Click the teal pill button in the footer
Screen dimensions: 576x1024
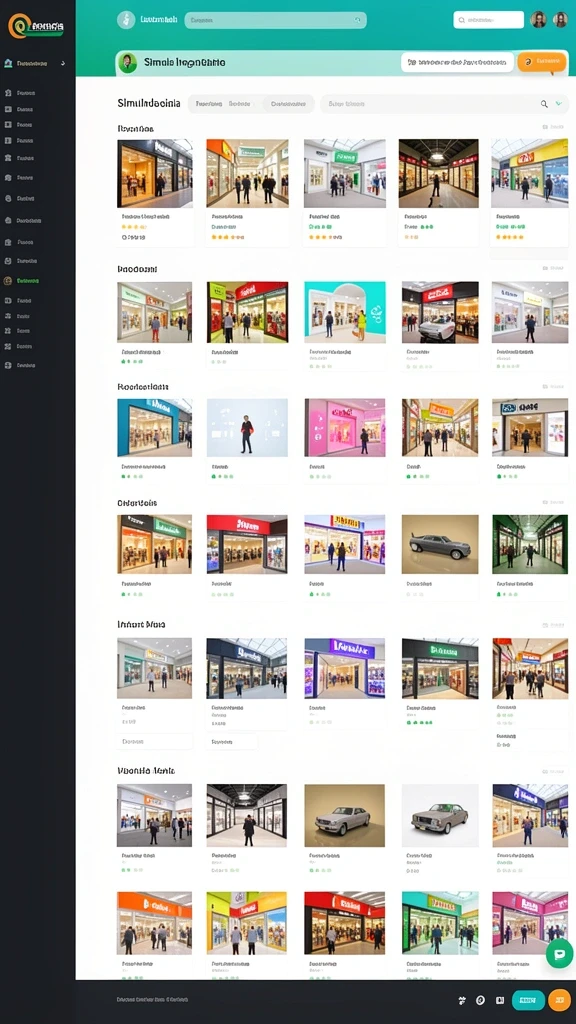[x=528, y=1000]
